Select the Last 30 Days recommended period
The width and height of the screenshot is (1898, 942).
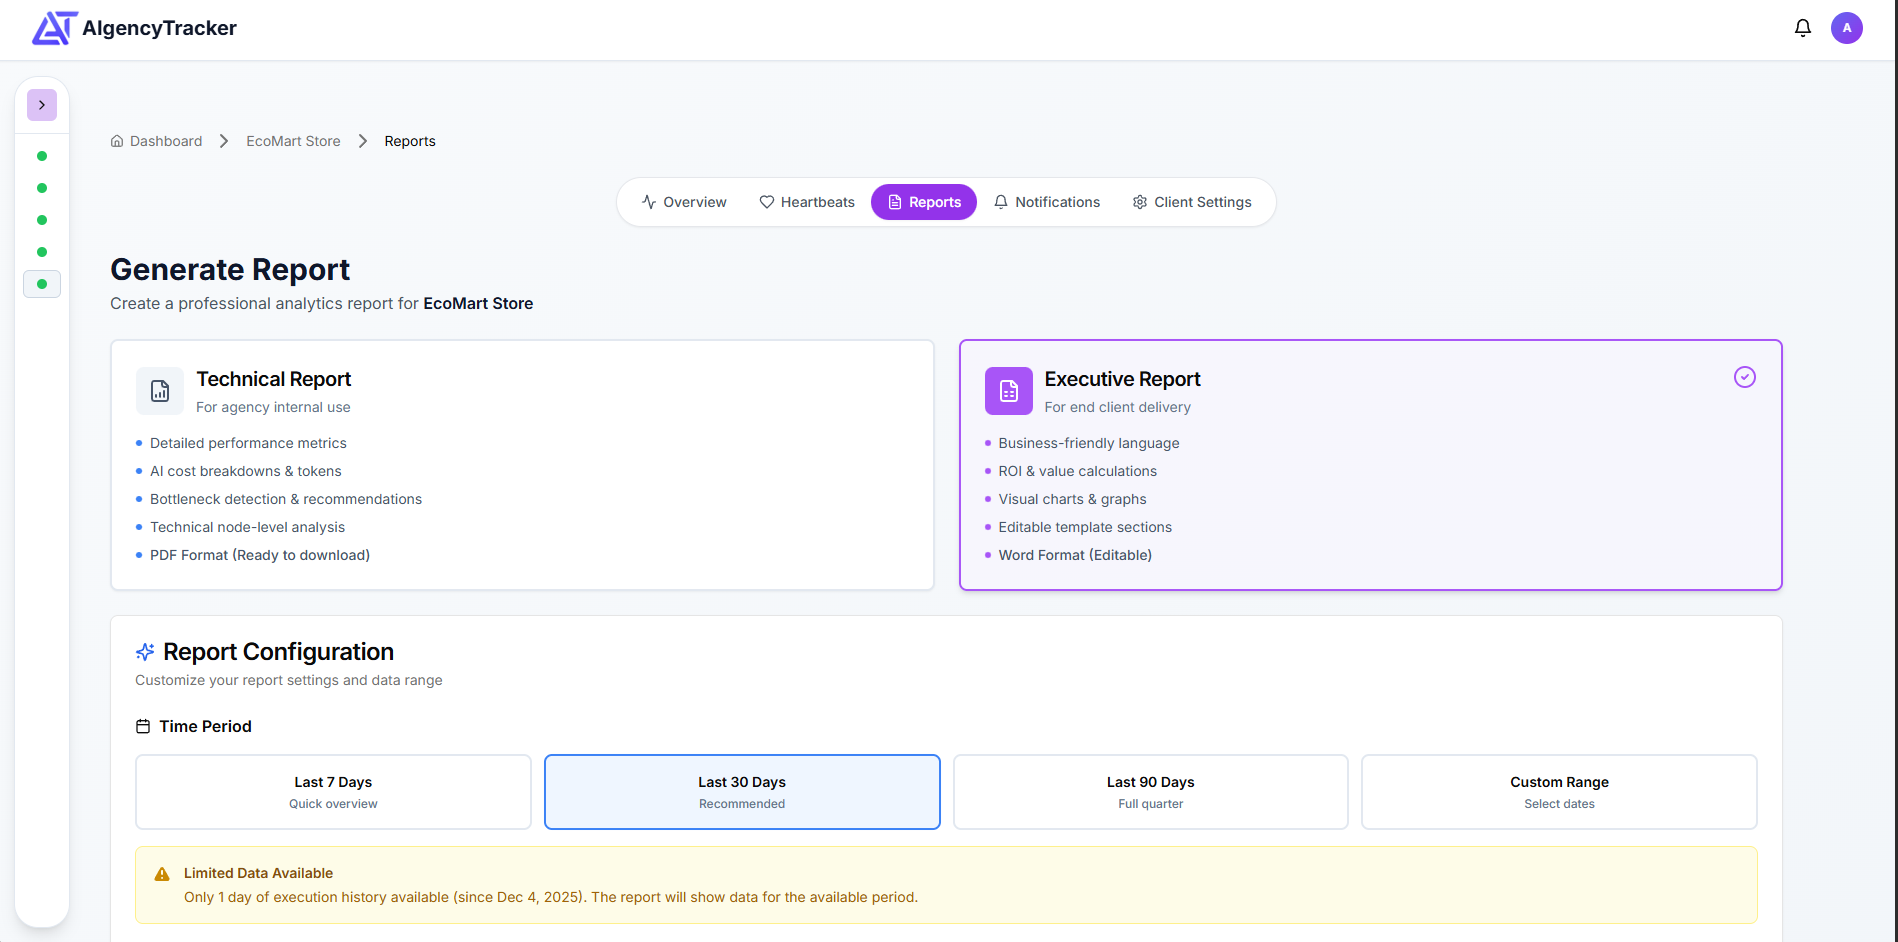[742, 792]
